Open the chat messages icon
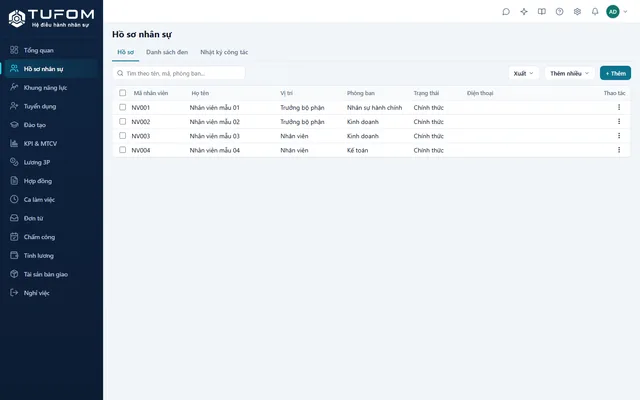Screen dimensions: 640x400 point(506,11)
